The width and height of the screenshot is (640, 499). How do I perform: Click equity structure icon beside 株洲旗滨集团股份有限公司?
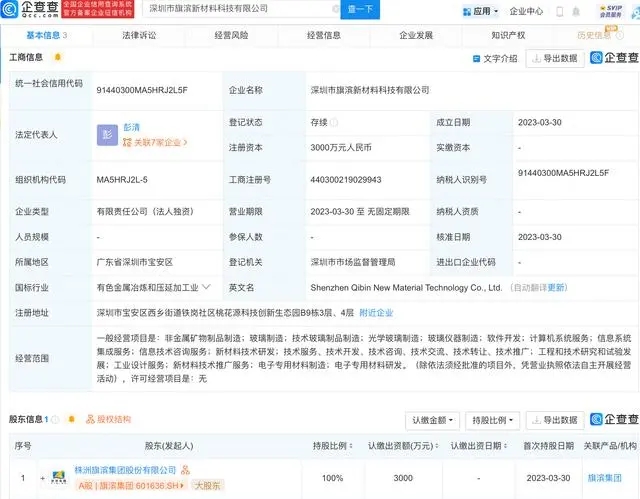click(x=185, y=470)
